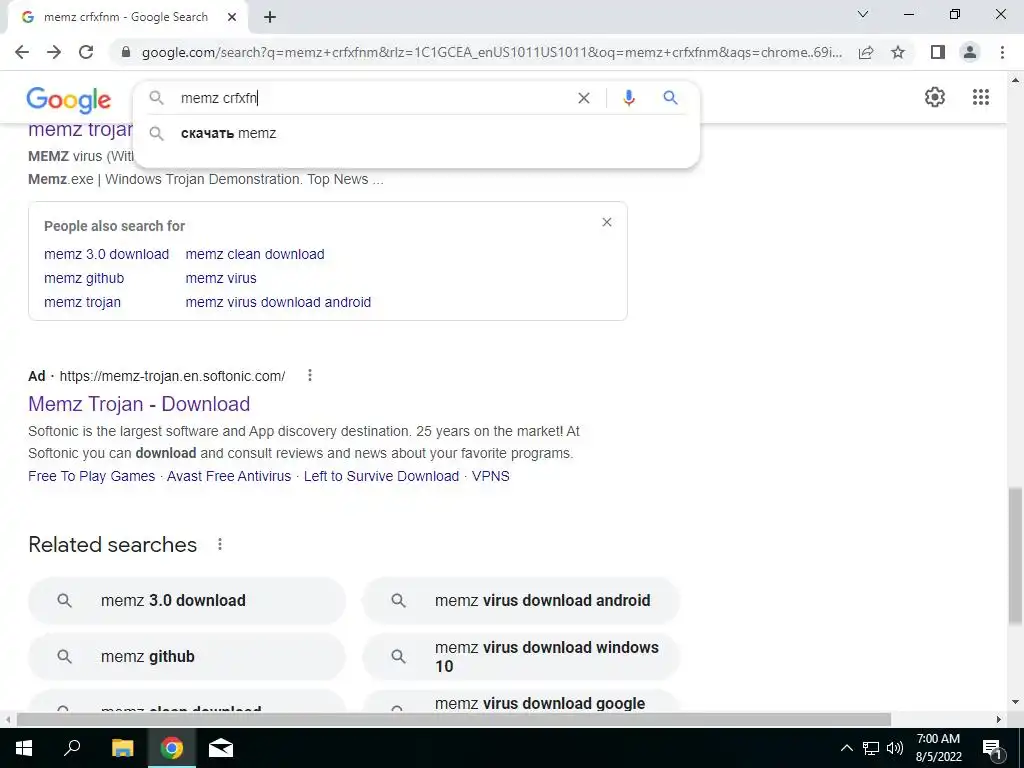Viewport: 1024px width, 768px height.
Task: Open the Memz Trojan - Download link
Action: pos(139,404)
